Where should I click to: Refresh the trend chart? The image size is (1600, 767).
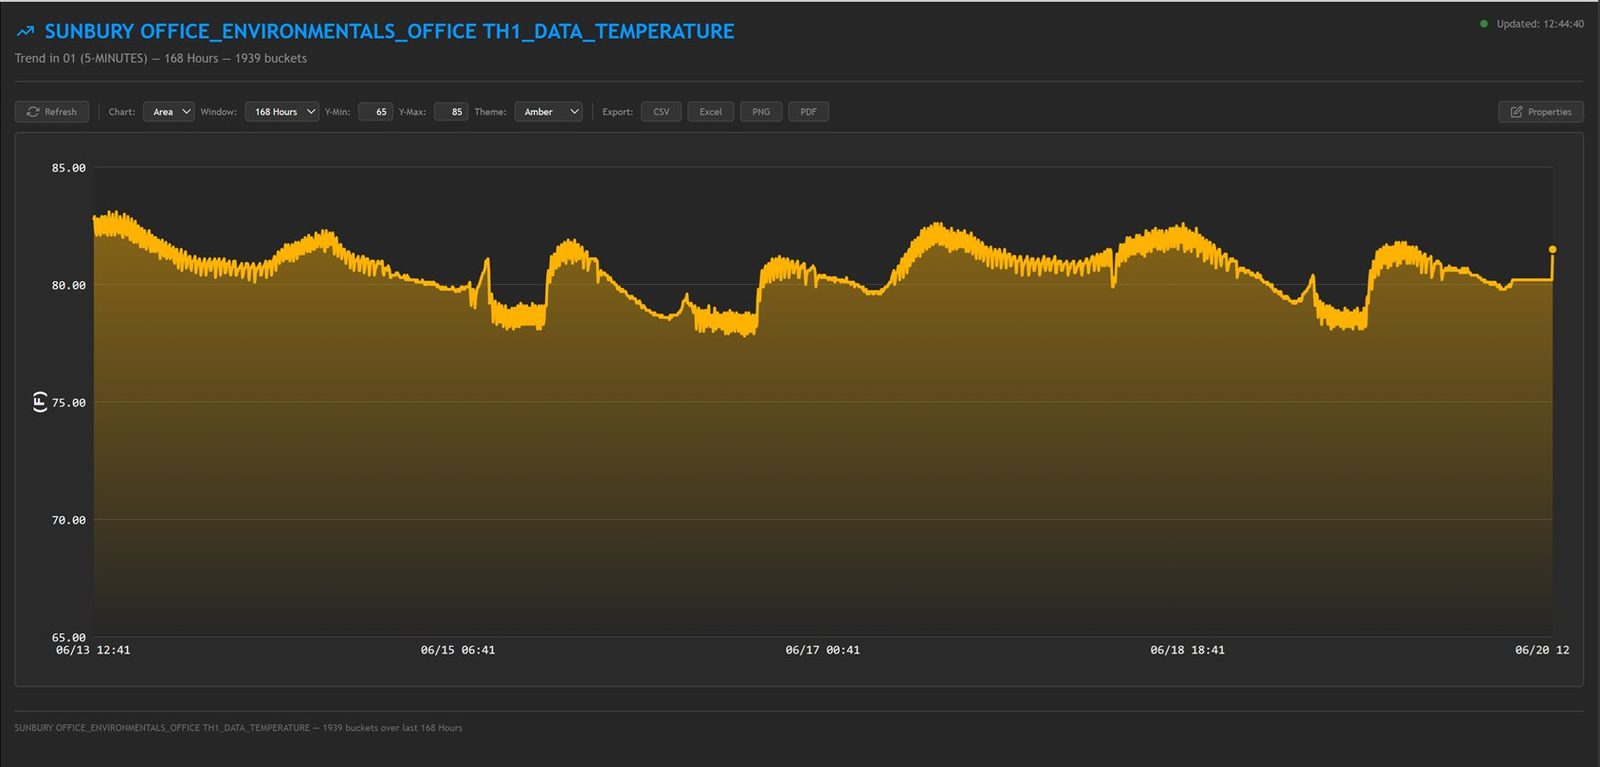tap(52, 112)
